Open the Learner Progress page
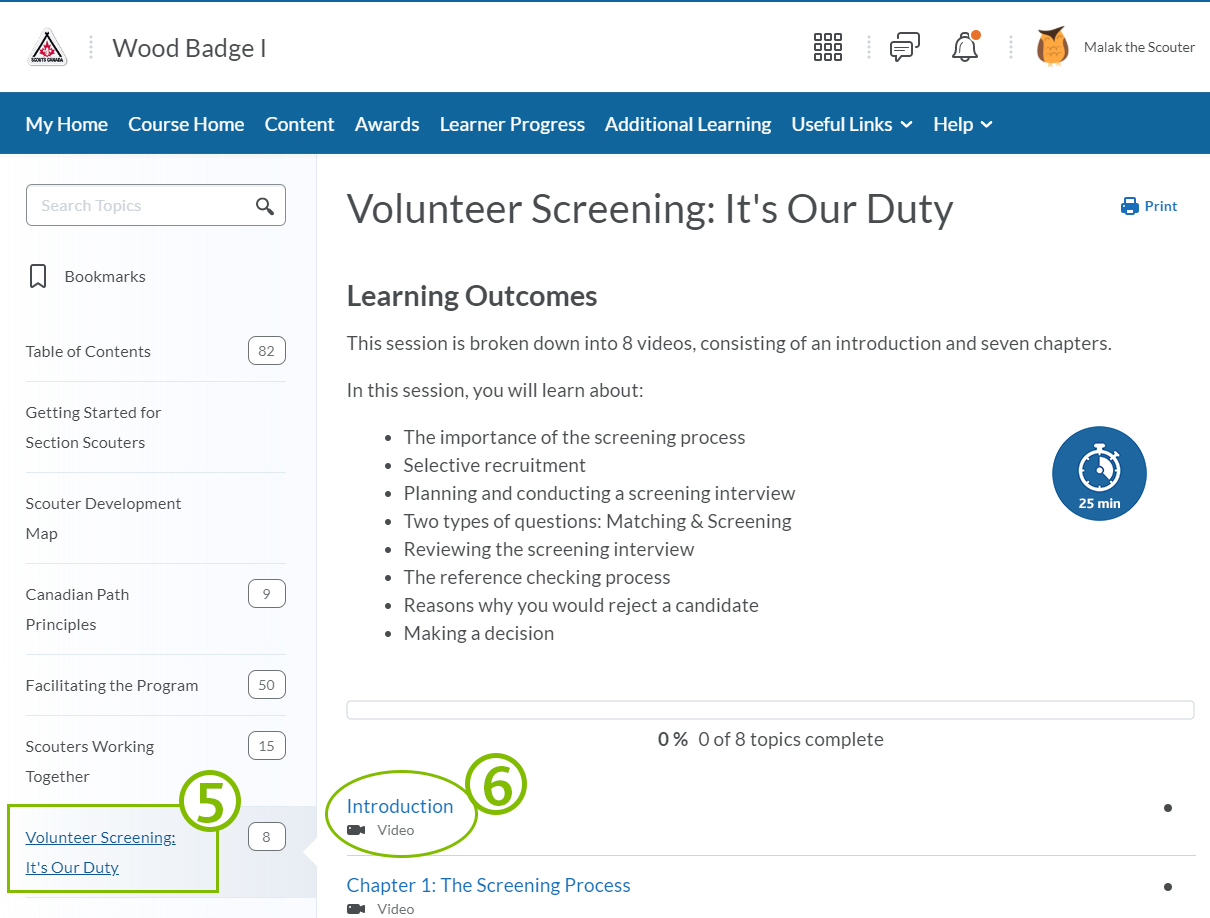1210x918 pixels. pyautogui.click(x=512, y=123)
